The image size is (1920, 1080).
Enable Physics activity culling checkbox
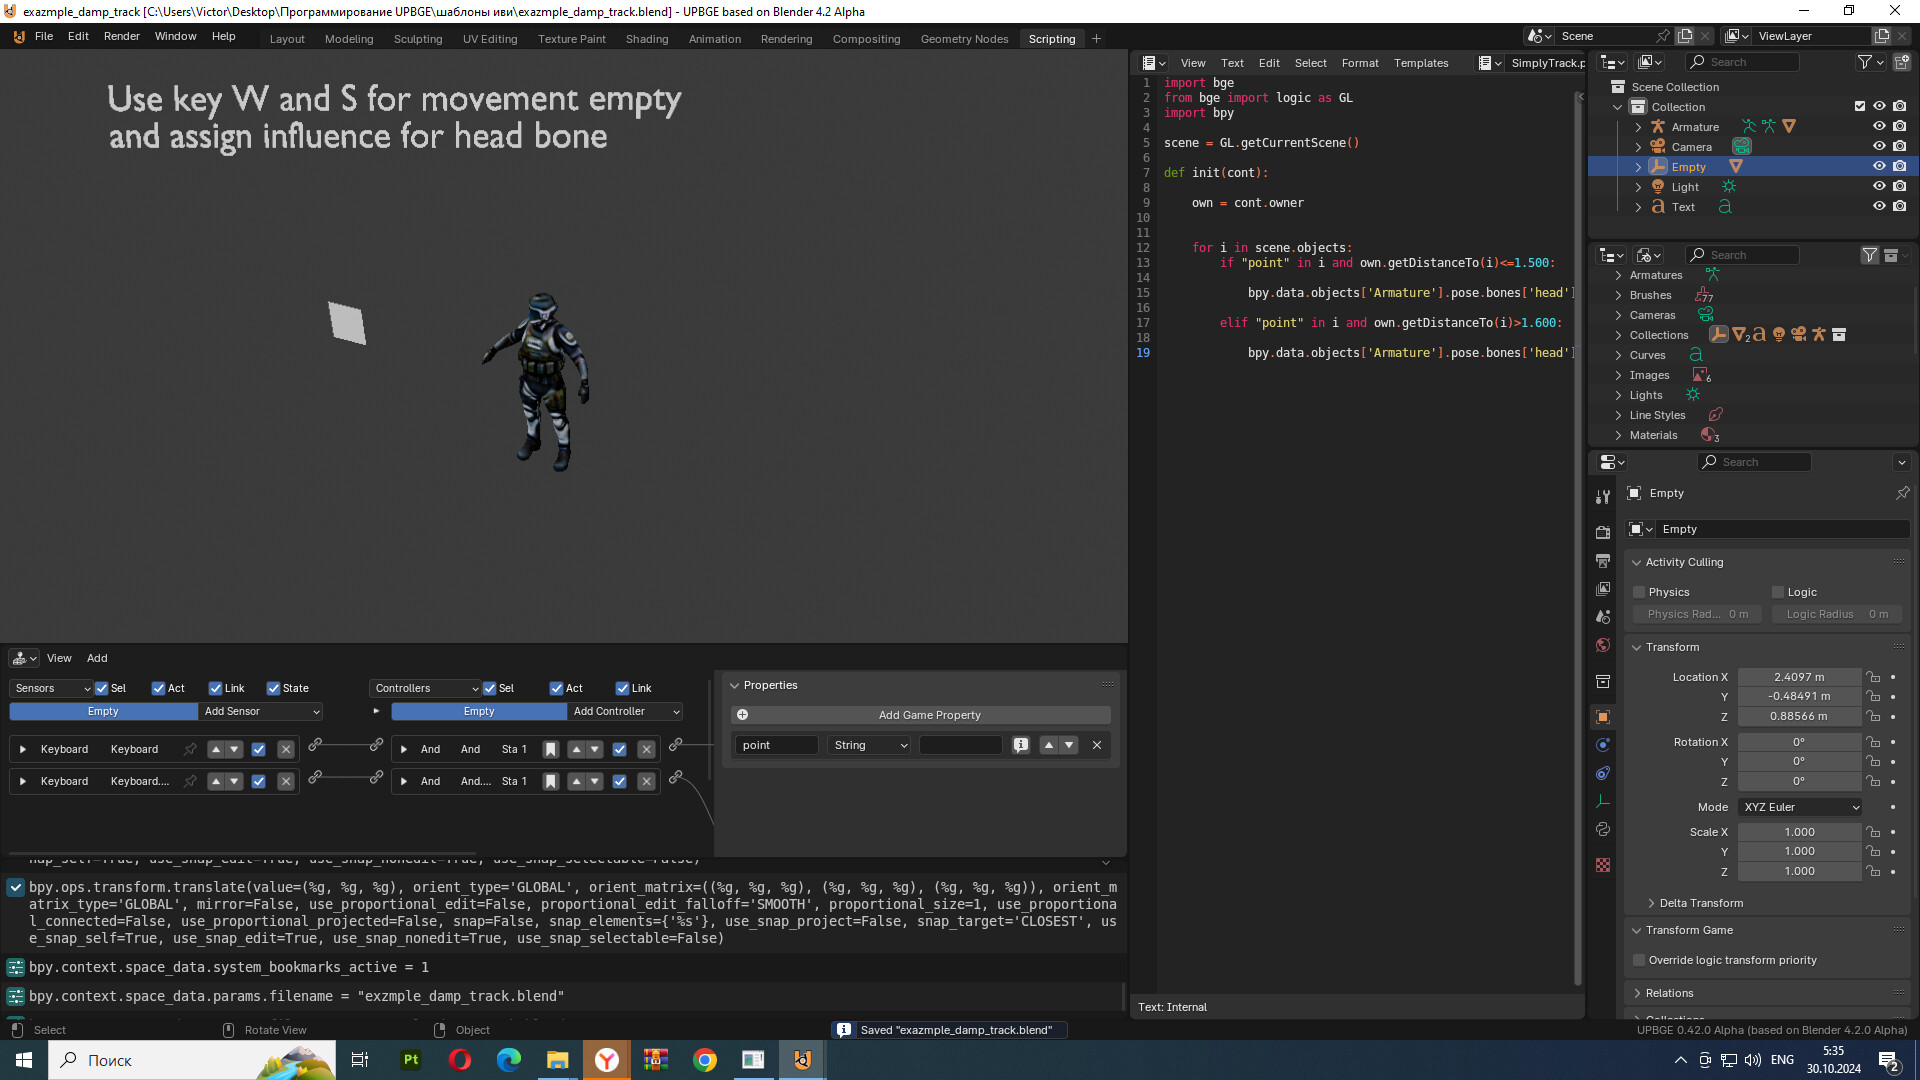pyautogui.click(x=1639, y=592)
